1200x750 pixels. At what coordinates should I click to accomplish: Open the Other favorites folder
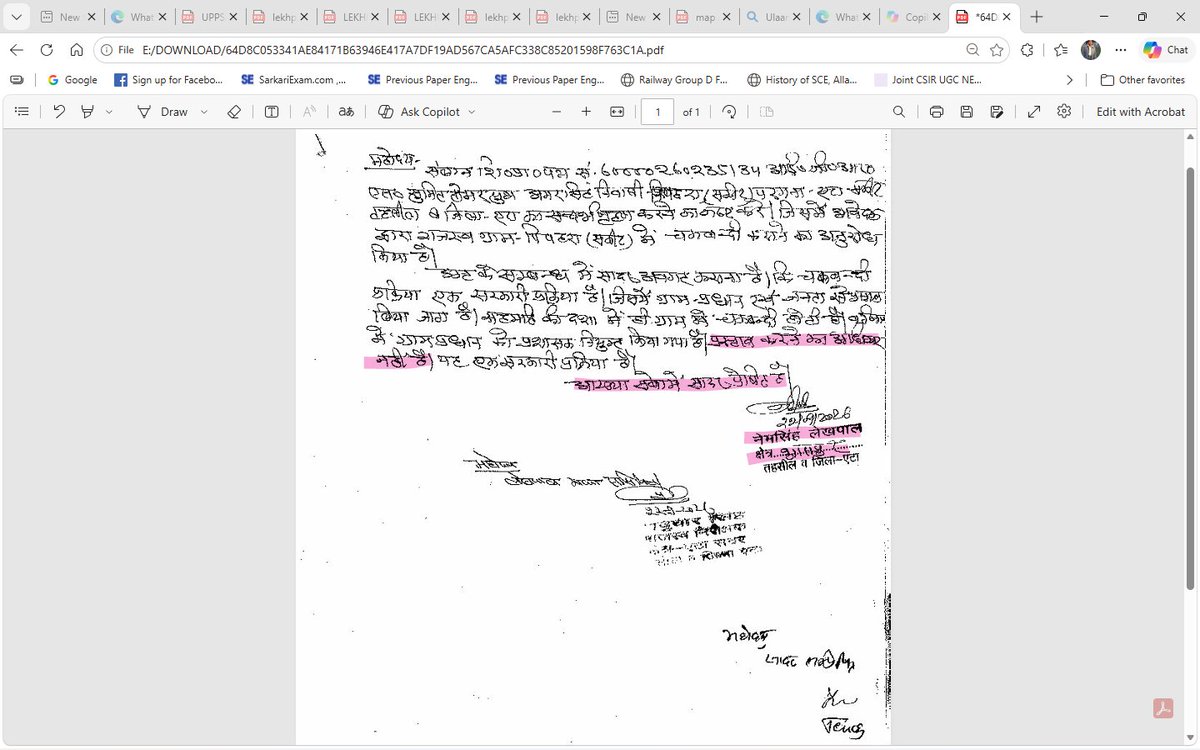click(1143, 80)
